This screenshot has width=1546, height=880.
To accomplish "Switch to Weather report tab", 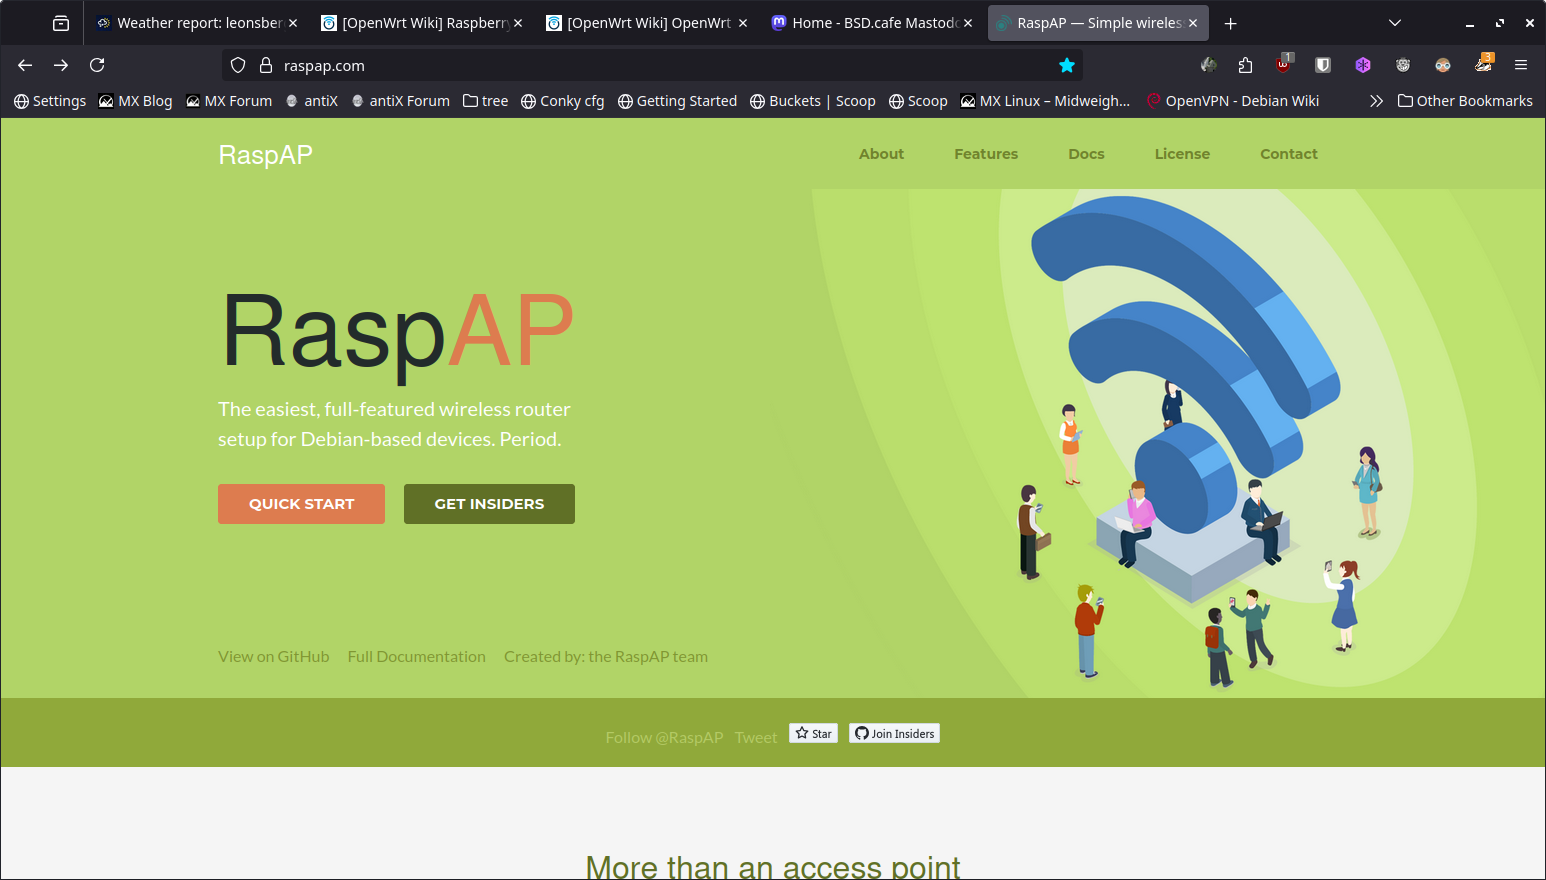I will tap(198, 23).
